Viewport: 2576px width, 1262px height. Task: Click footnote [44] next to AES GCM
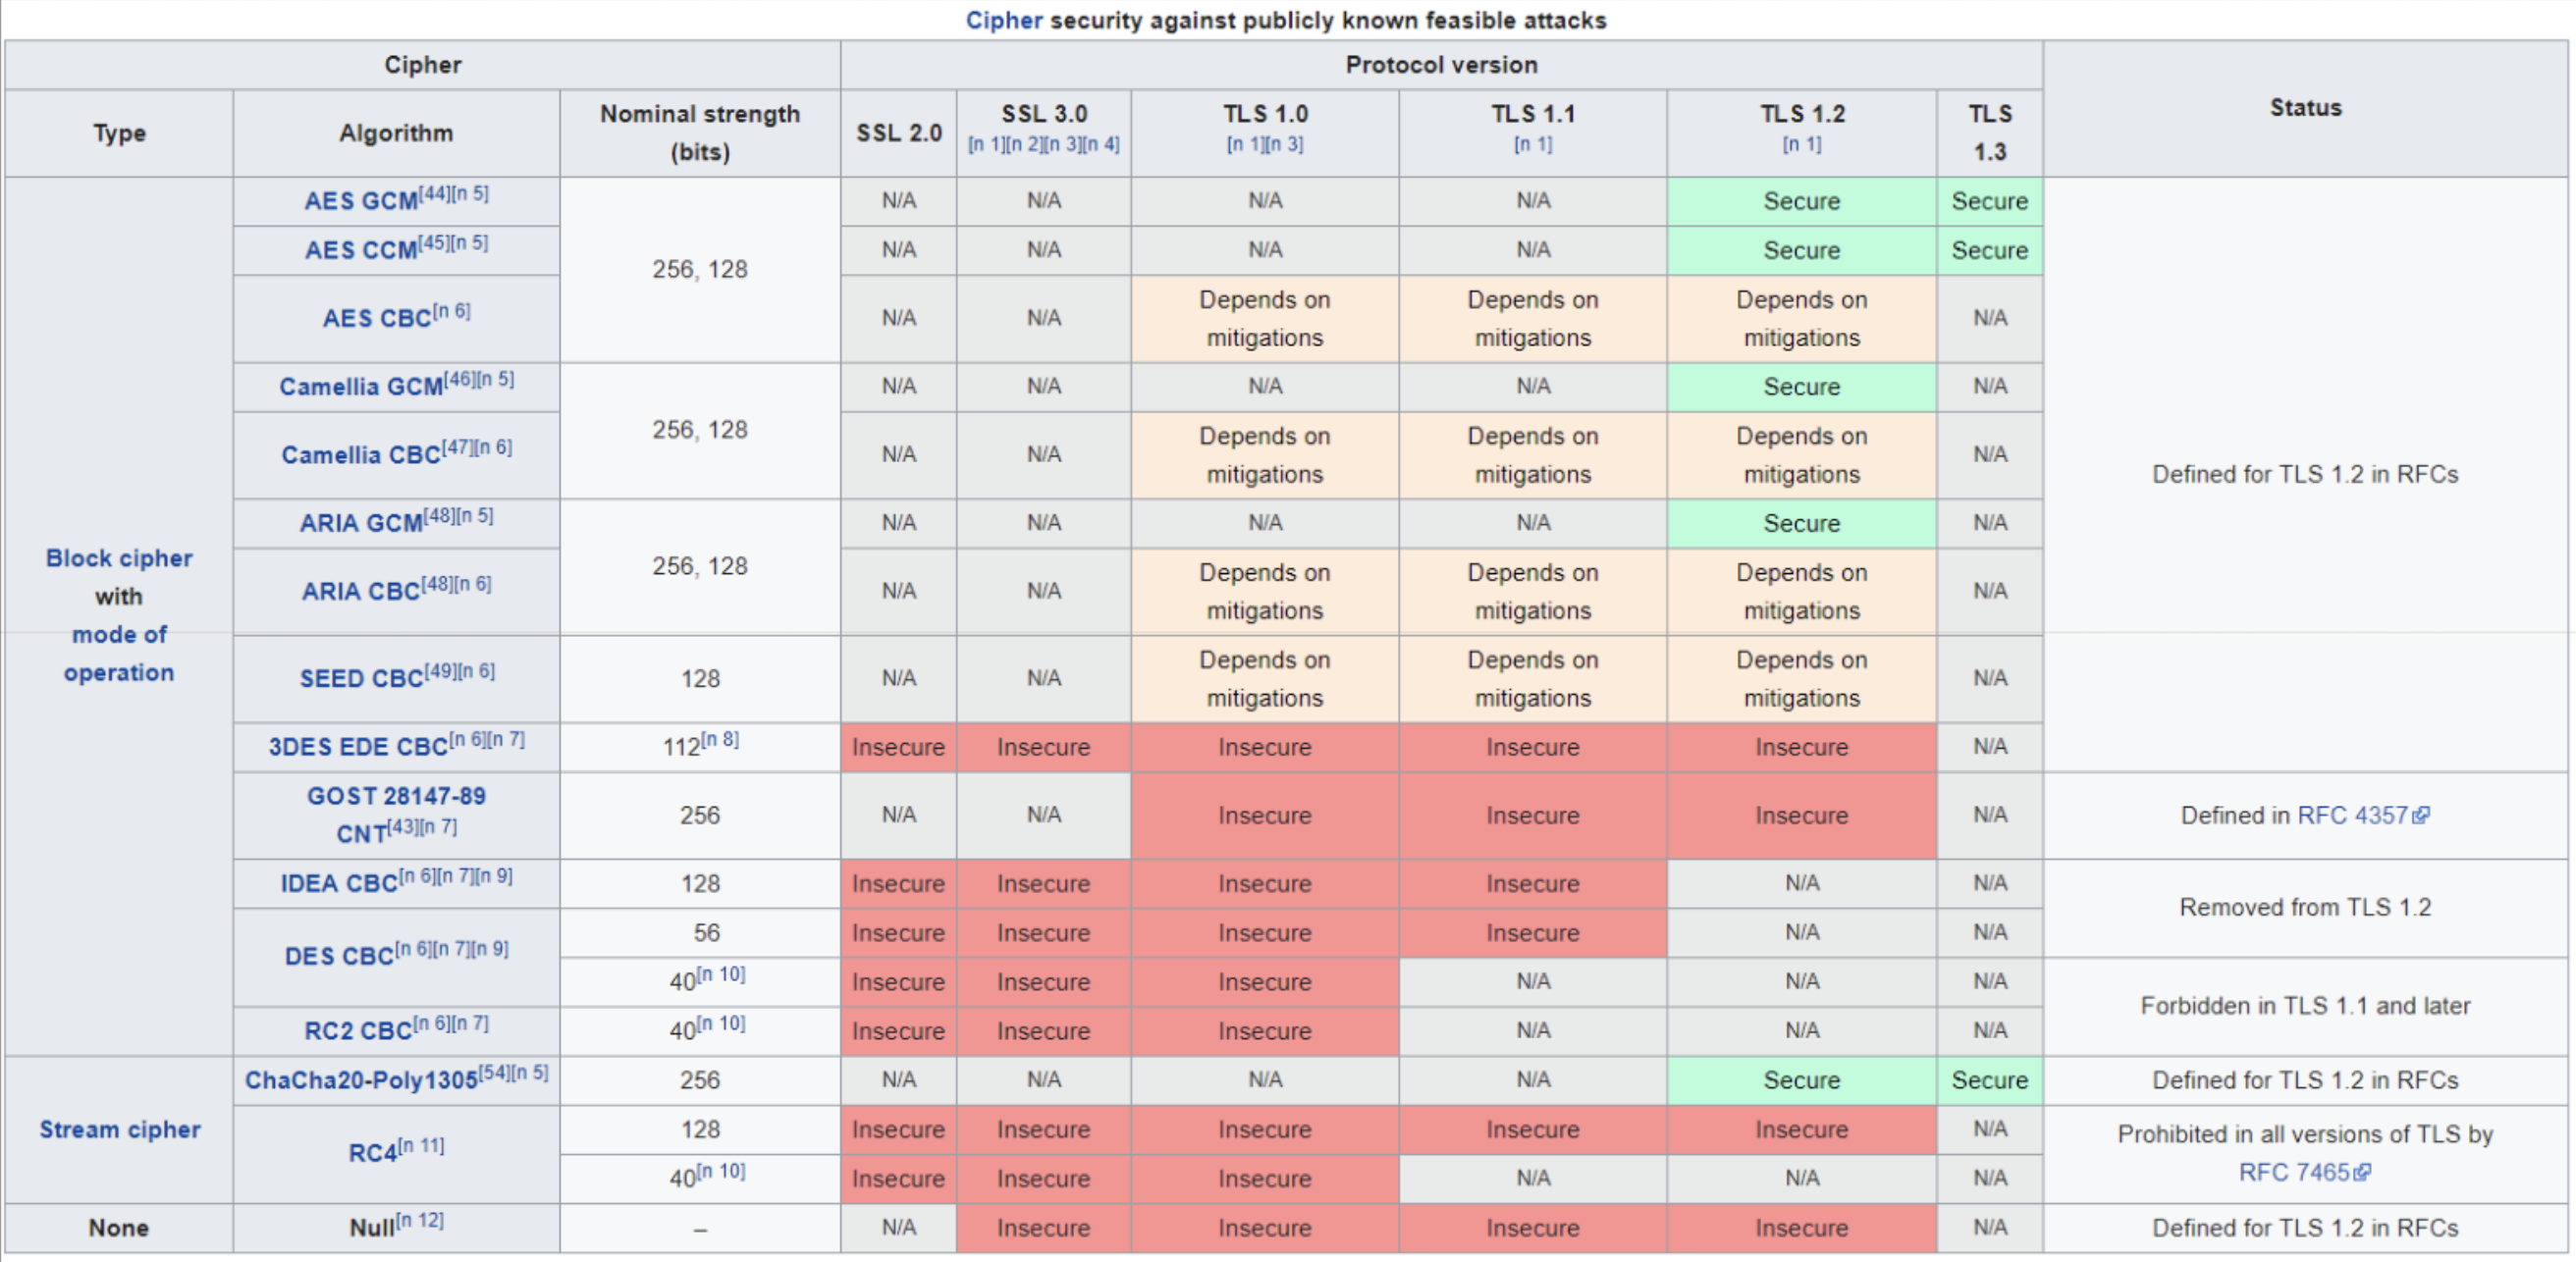434,193
